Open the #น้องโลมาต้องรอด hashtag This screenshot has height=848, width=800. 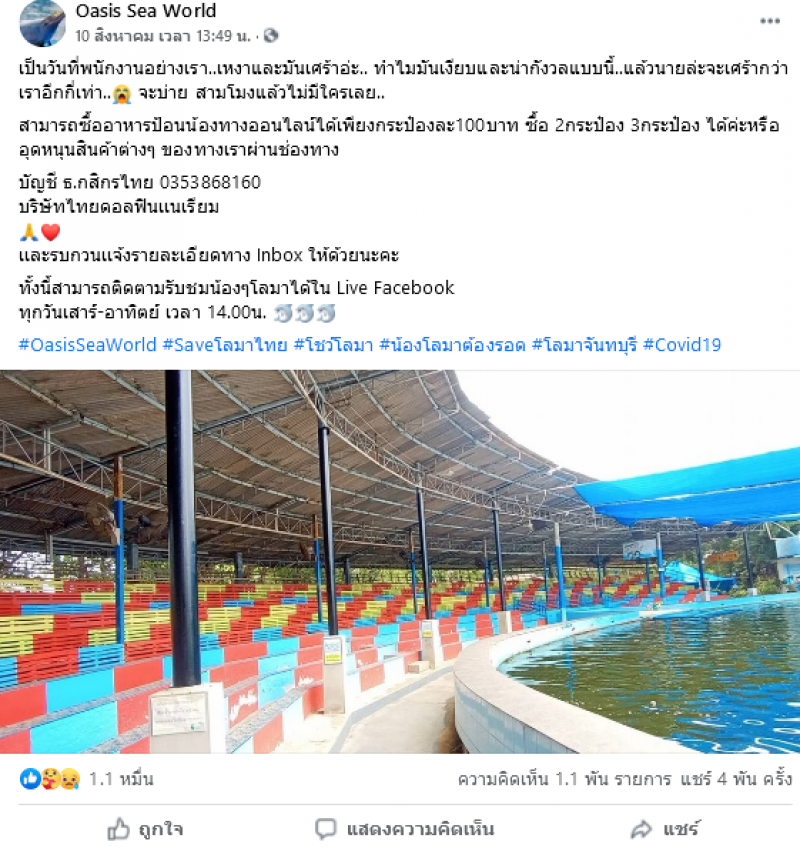452,344
